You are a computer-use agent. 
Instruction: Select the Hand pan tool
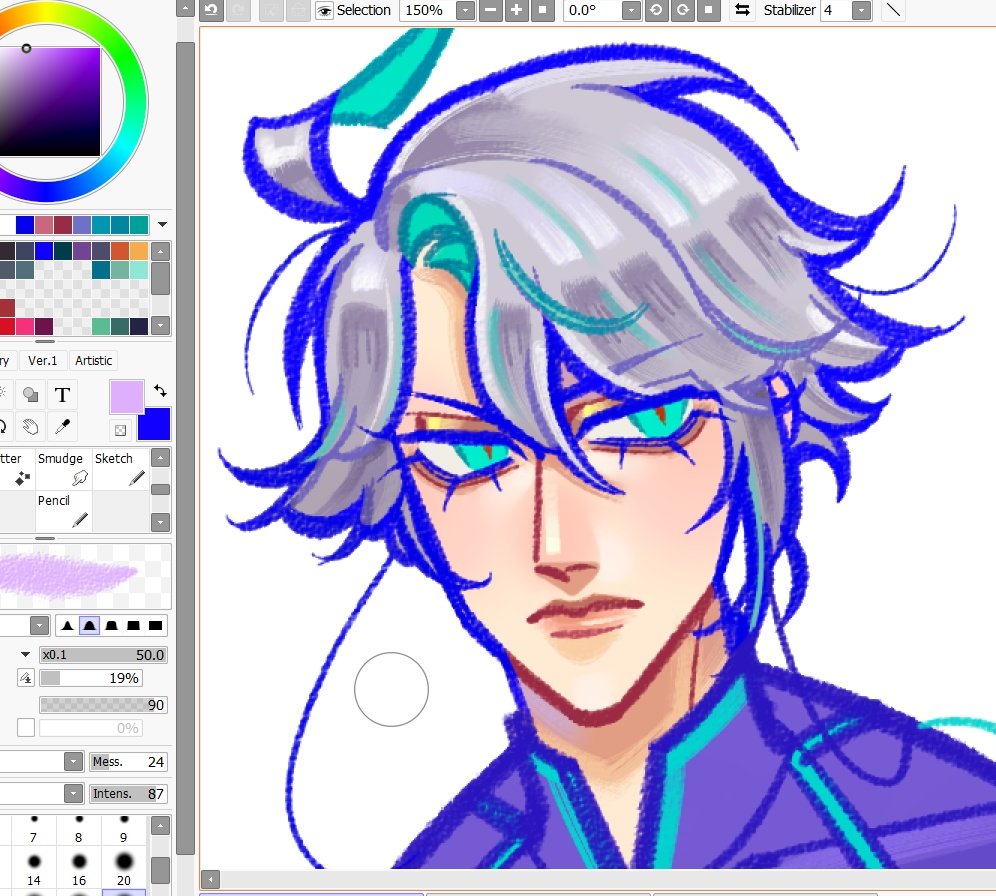pyautogui.click(x=30, y=427)
